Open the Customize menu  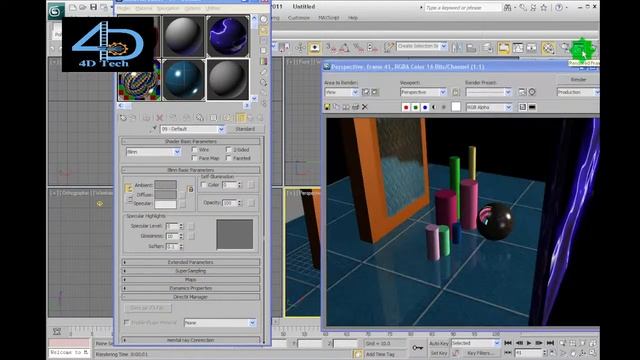(x=298, y=18)
